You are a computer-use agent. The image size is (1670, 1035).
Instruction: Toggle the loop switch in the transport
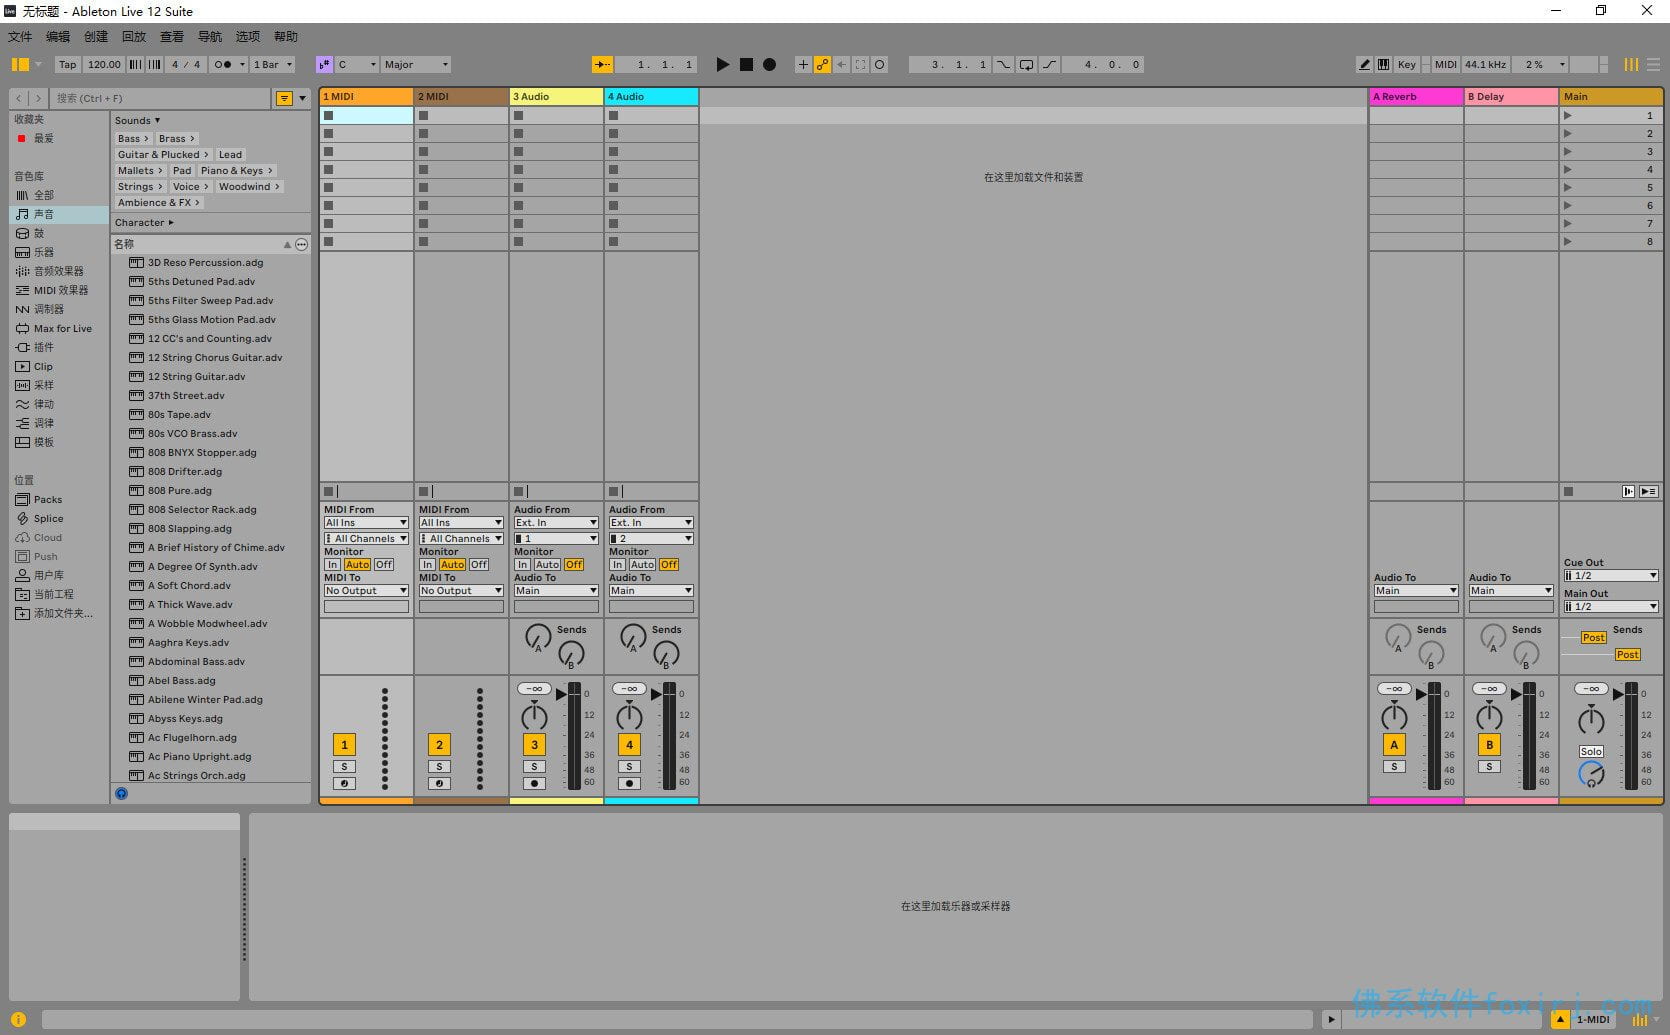tap(1026, 64)
